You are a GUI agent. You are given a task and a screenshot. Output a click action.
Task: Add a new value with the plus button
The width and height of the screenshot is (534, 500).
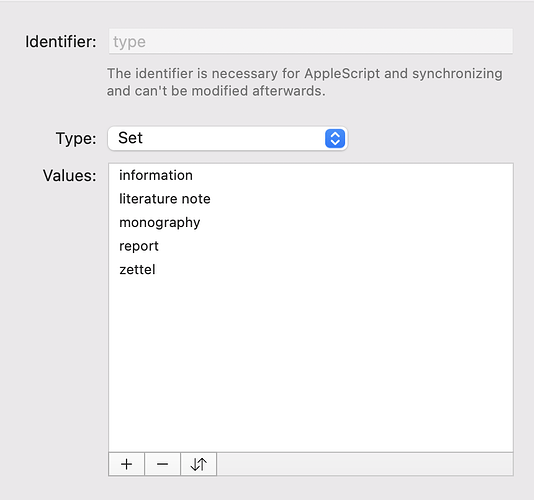pyautogui.click(x=126, y=464)
